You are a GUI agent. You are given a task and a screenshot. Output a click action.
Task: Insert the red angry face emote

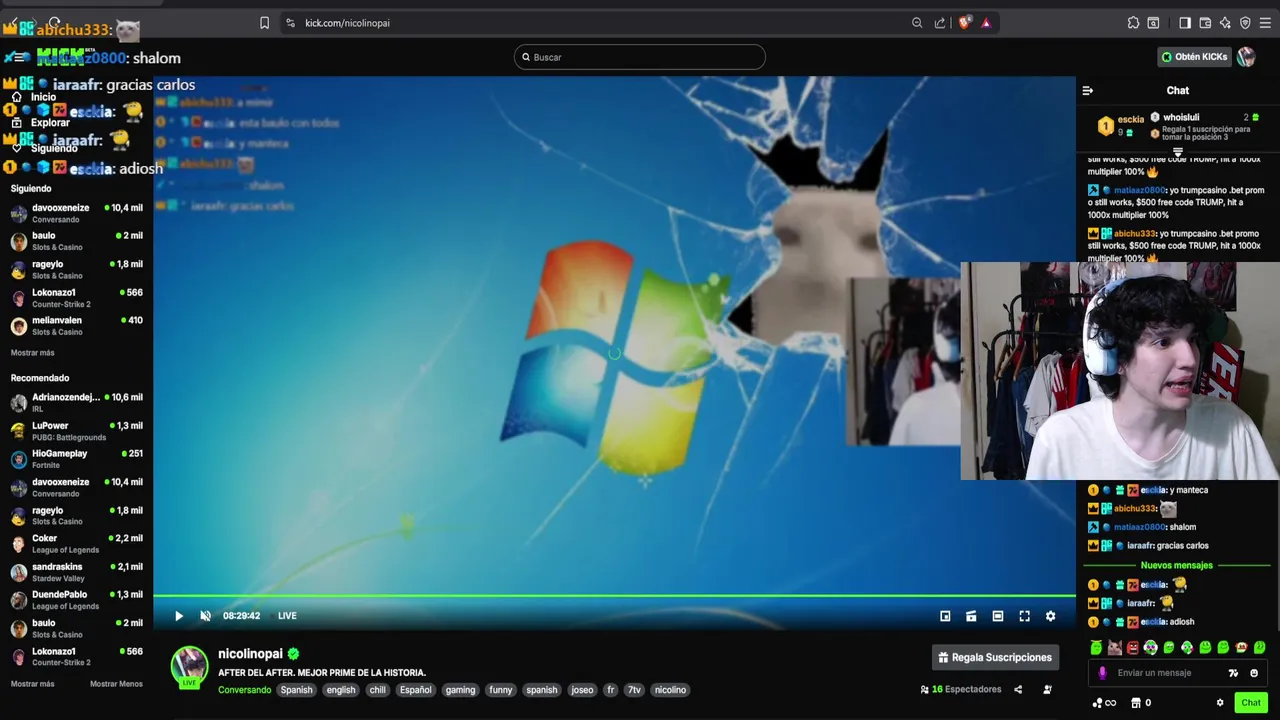click(x=1132, y=648)
